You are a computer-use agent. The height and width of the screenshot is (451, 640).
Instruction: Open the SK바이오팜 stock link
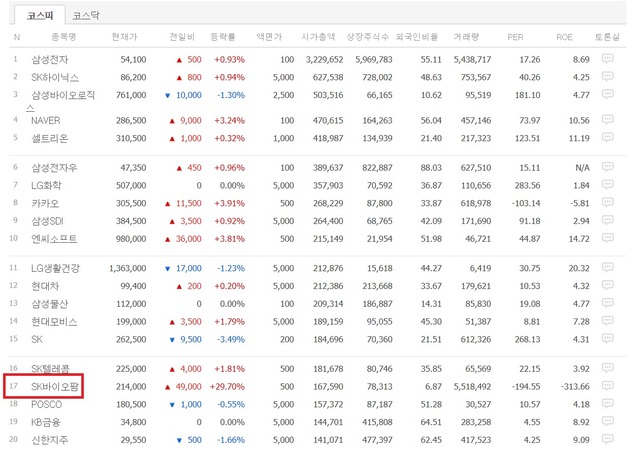pyautogui.click(x=55, y=387)
